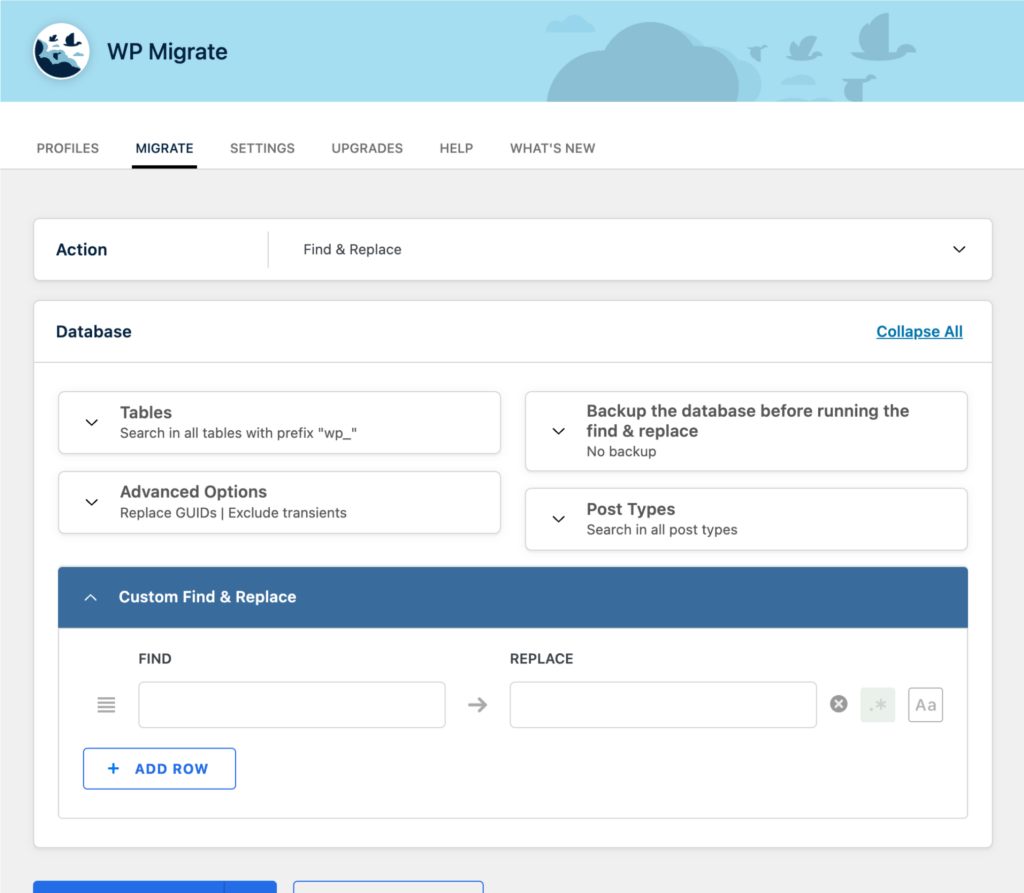The height and width of the screenshot is (893, 1024).
Task: Click the Collapse All link
Action: [x=920, y=332]
